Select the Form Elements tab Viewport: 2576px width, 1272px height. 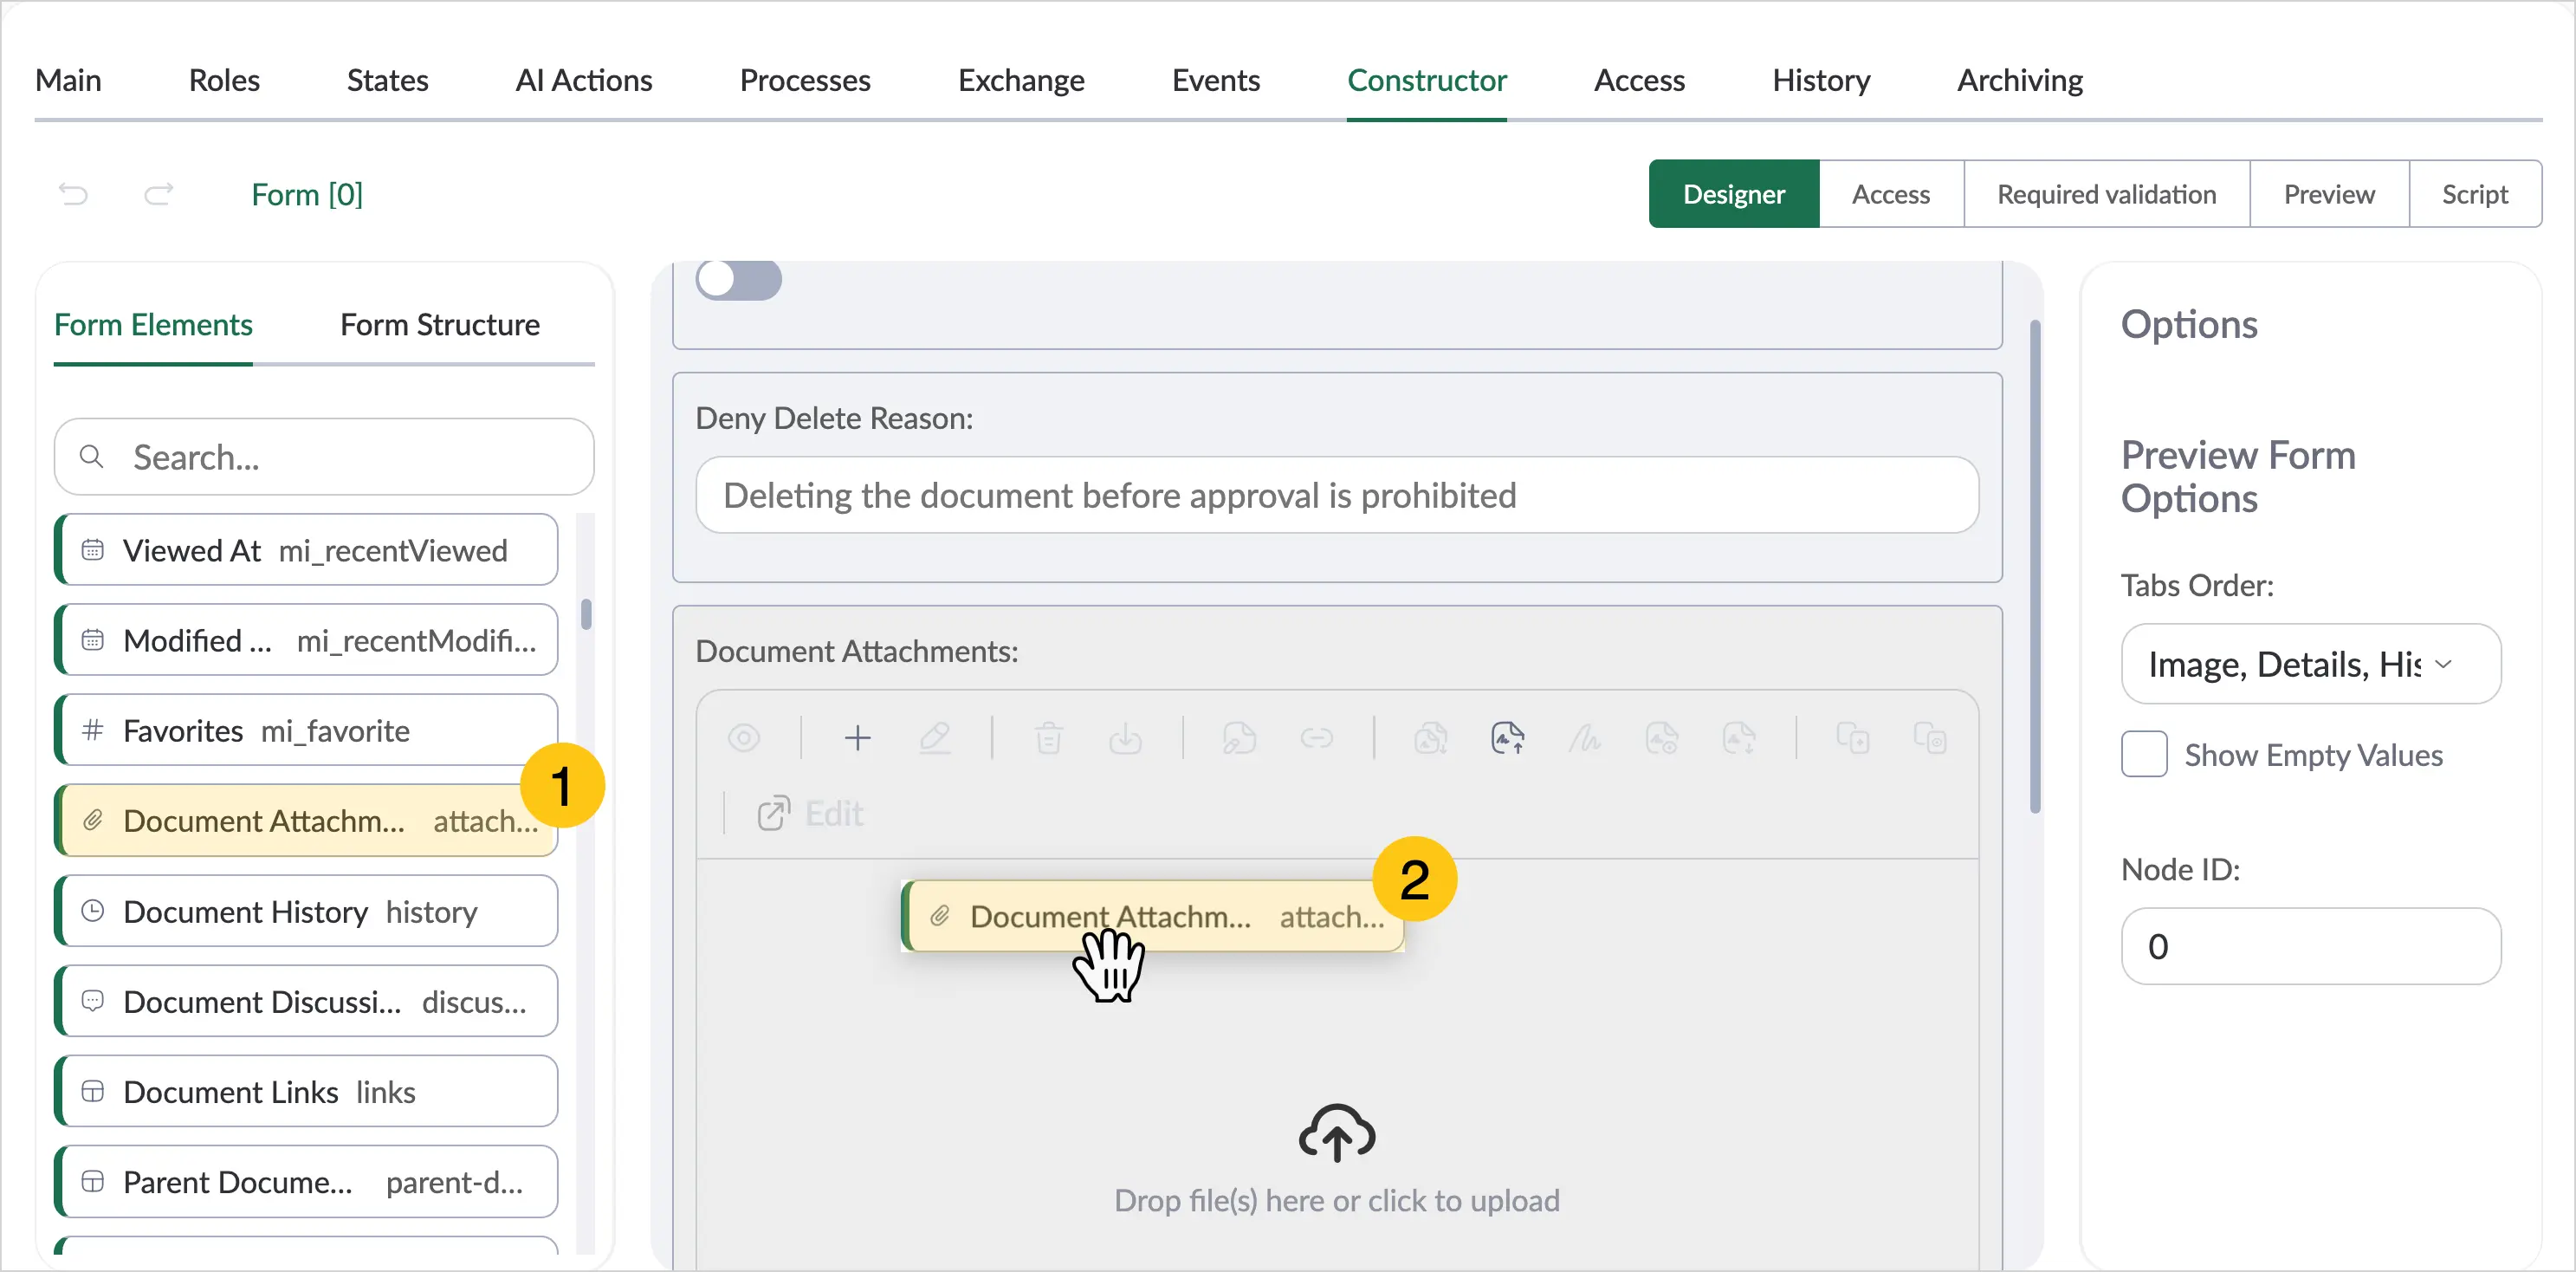[153, 325]
